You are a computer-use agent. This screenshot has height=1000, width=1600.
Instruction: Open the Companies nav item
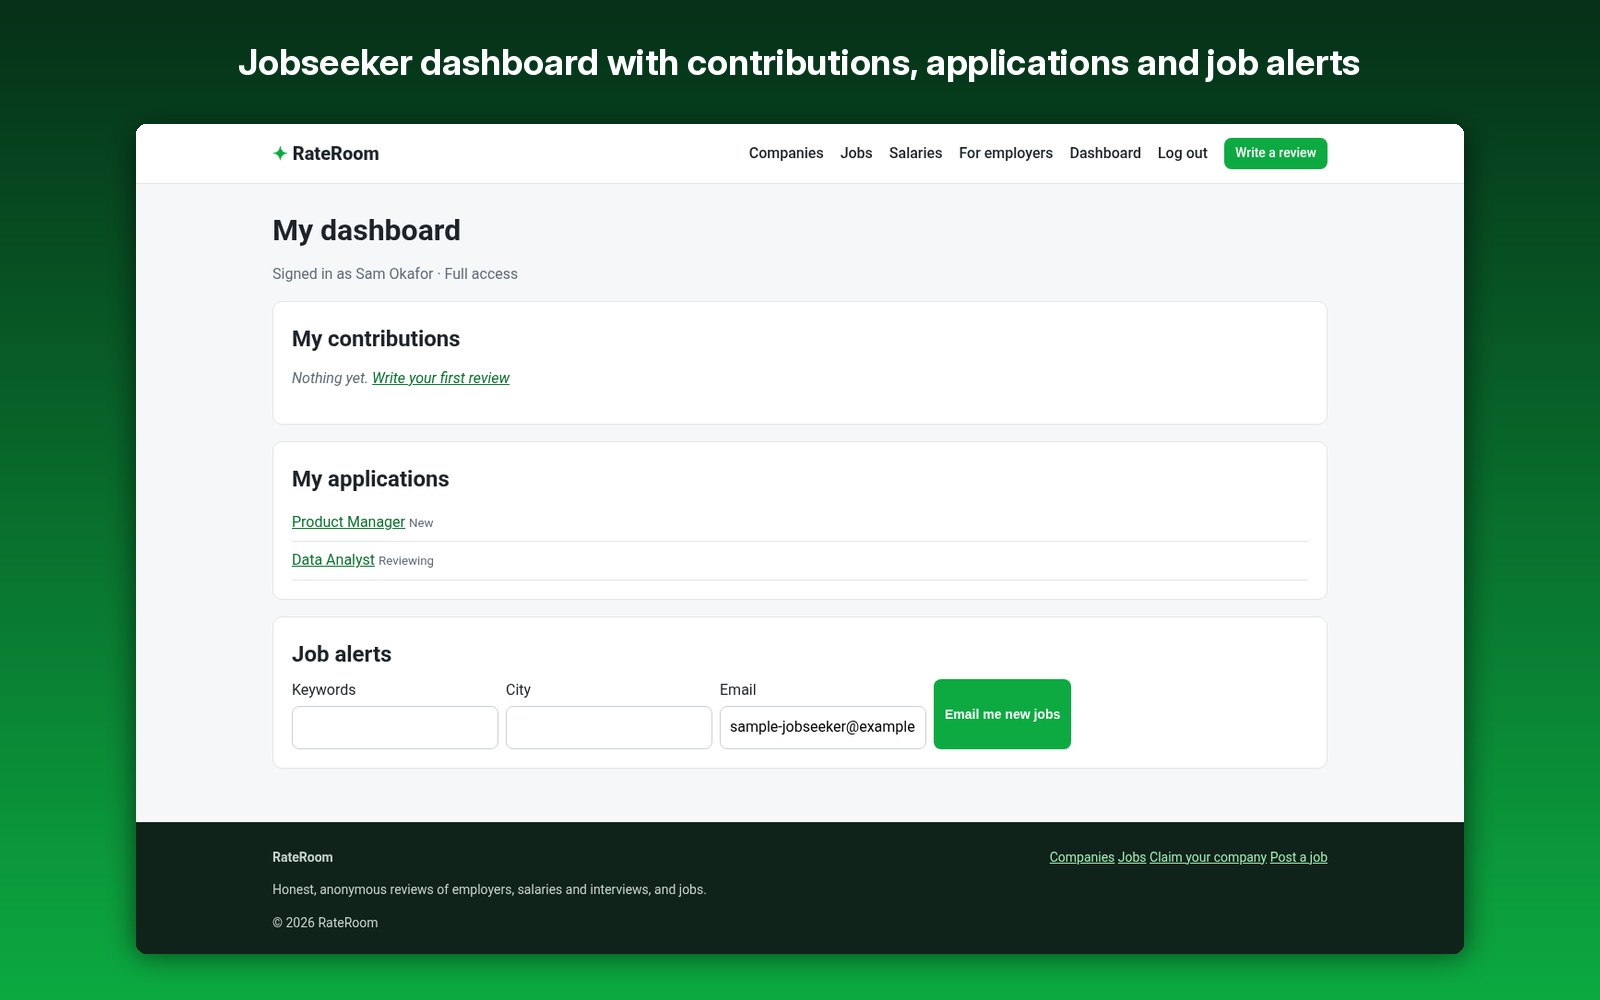[786, 153]
